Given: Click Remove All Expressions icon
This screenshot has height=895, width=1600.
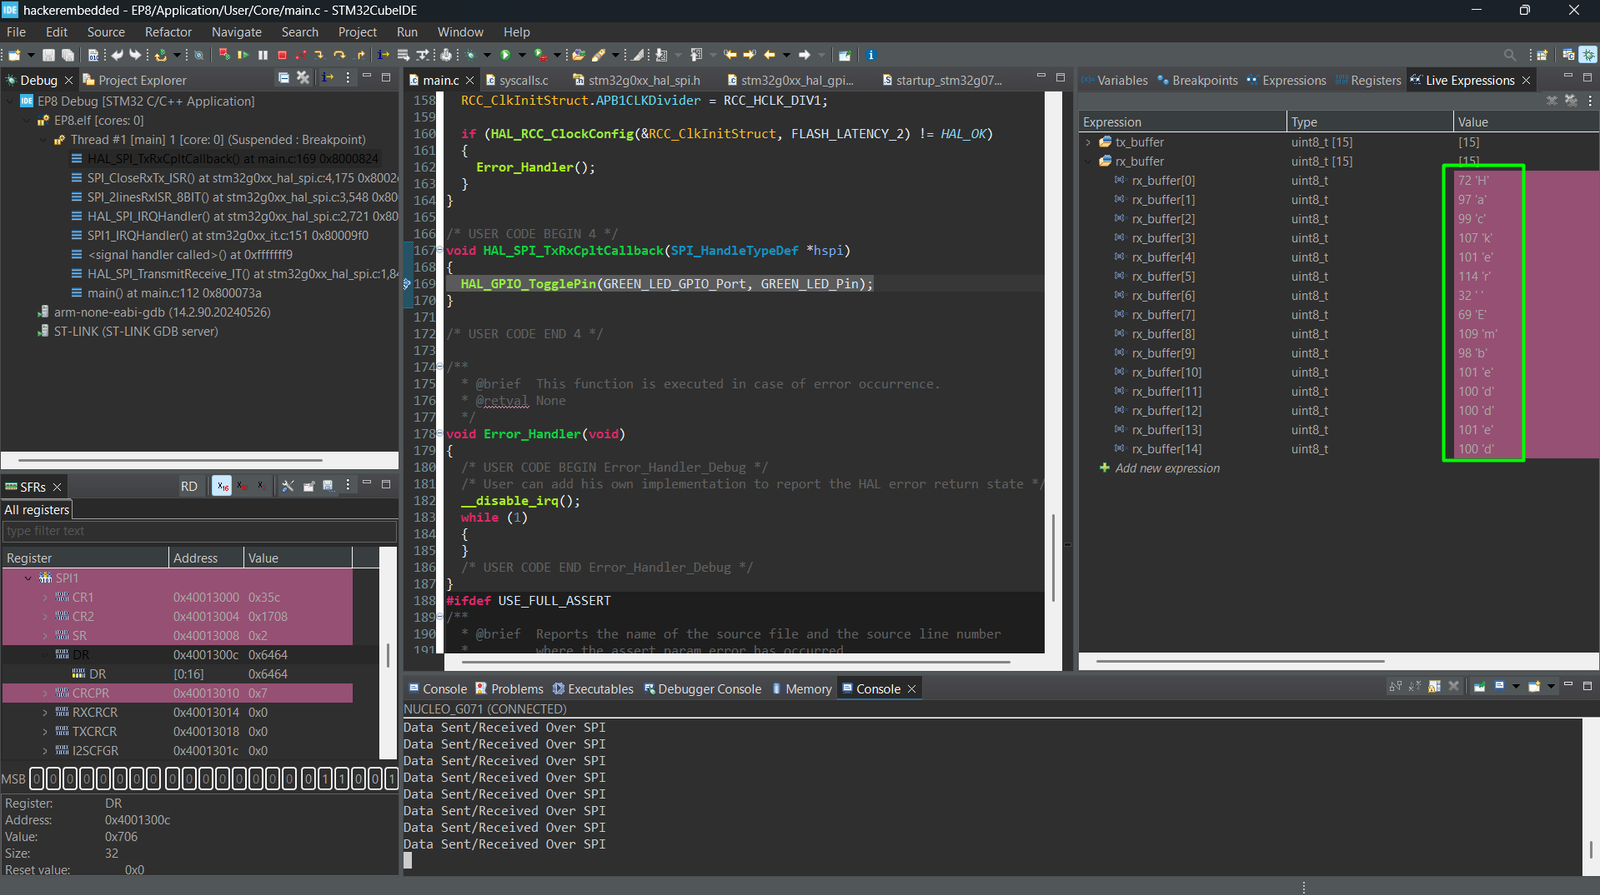Looking at the screenshot, I should point(1571,100).
